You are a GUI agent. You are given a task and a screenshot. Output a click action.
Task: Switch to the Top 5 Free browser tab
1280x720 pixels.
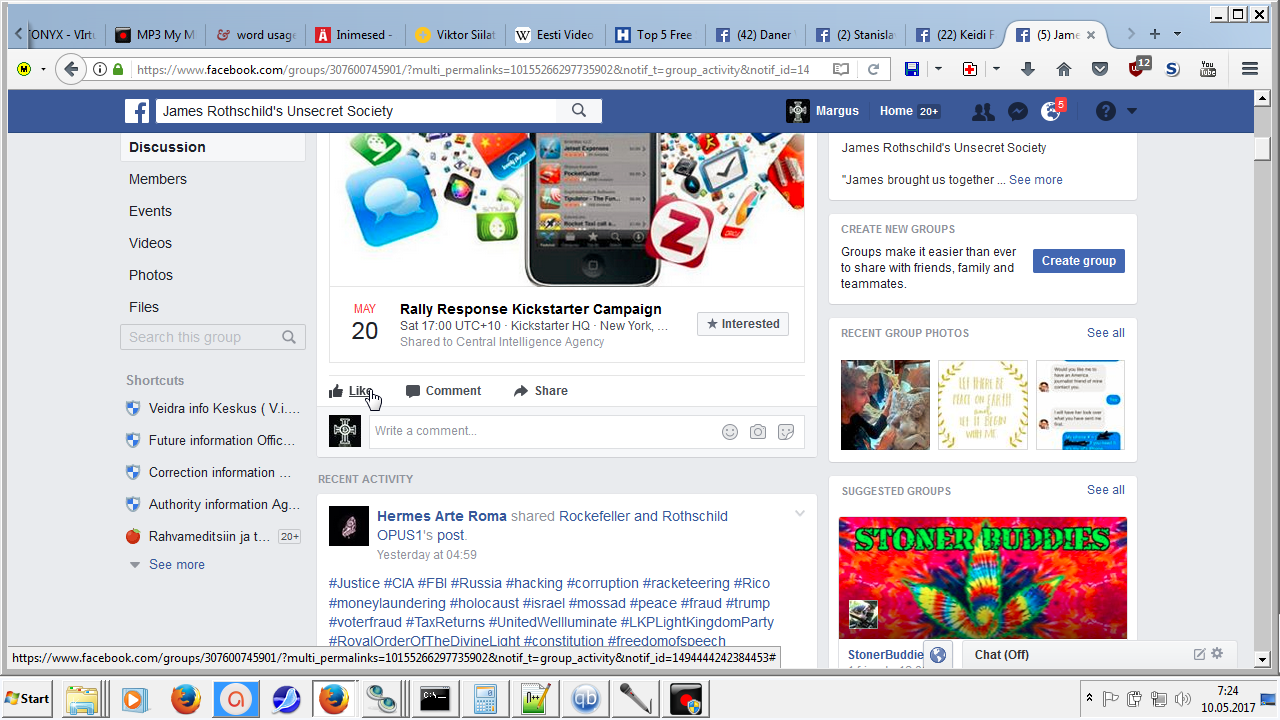[655, 35]
